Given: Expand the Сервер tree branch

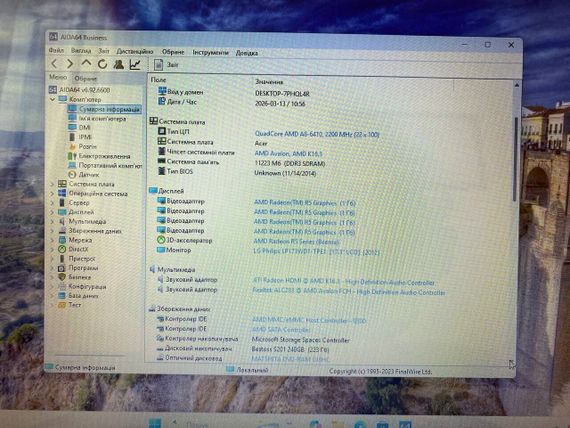Looking at the screenshot, I should click(x=52, y=203).
